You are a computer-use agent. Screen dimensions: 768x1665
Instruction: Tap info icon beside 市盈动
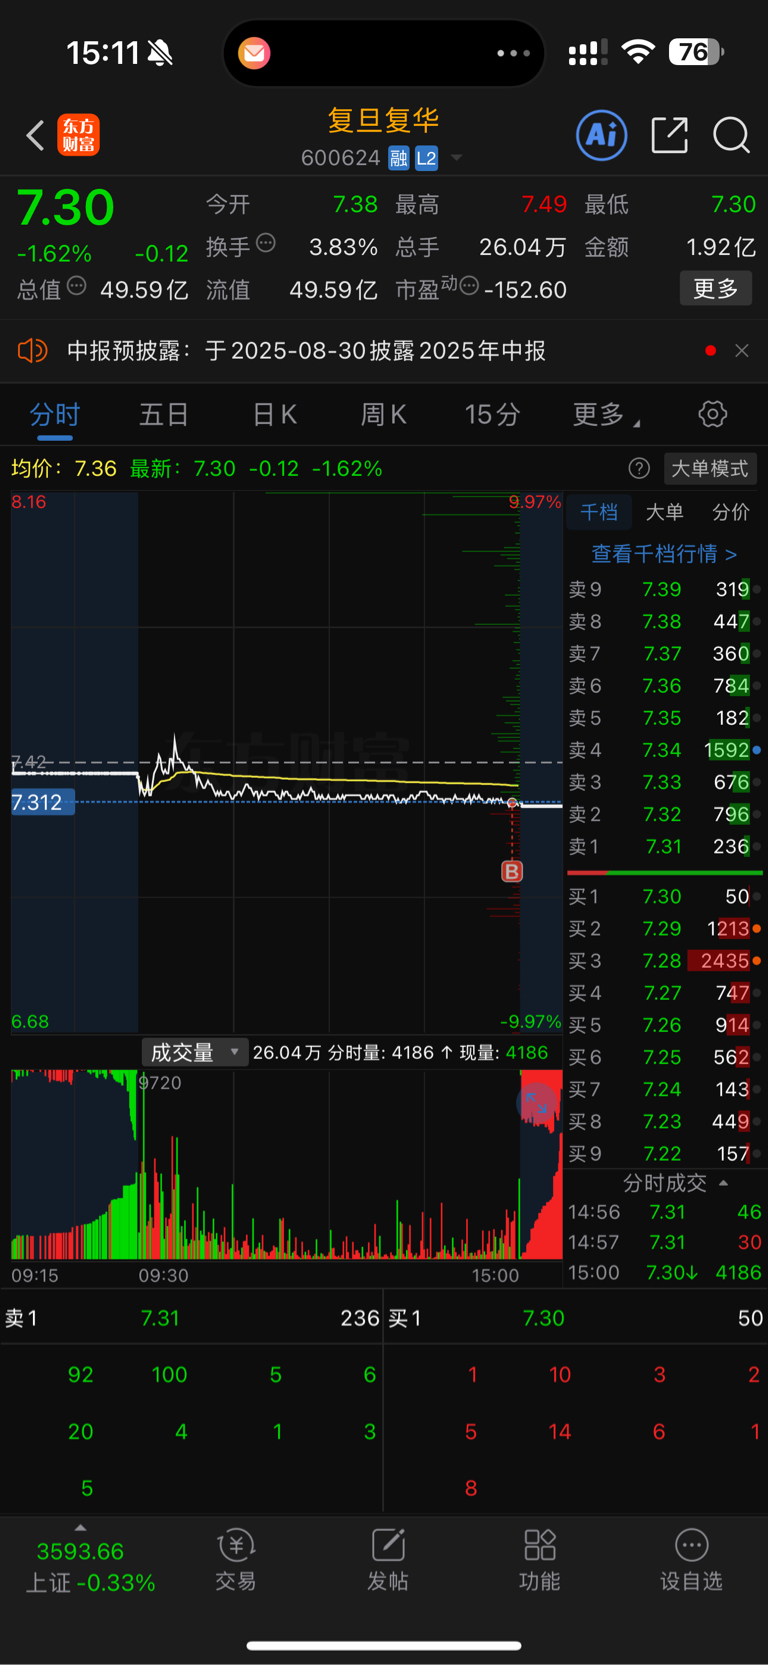[469, 286]
